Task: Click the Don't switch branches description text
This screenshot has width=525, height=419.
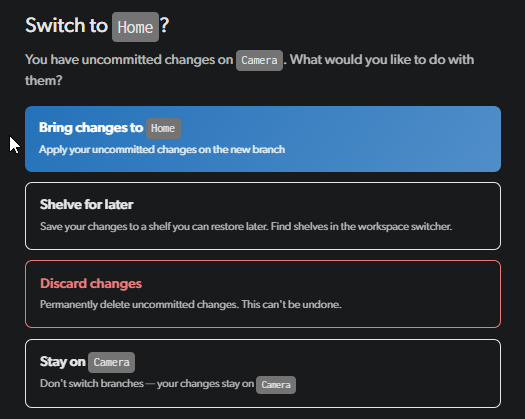Action: pos(147,383)
